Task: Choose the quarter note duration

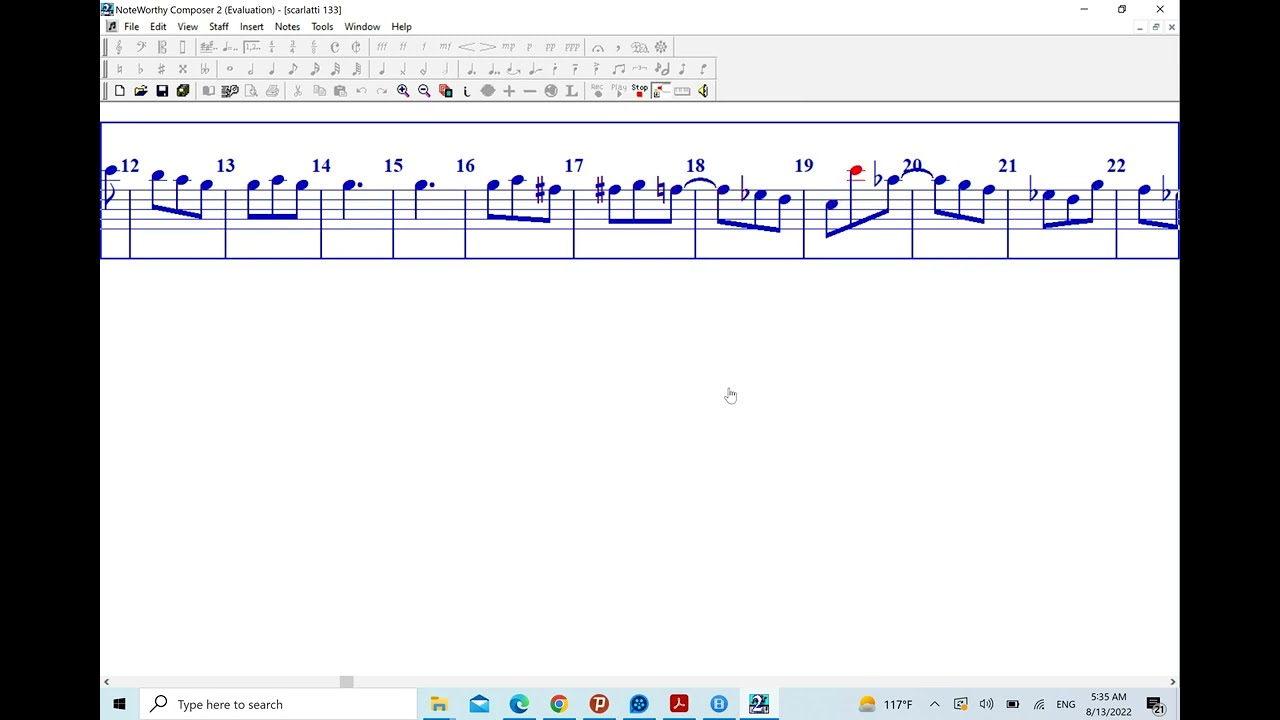Action: 272,69
